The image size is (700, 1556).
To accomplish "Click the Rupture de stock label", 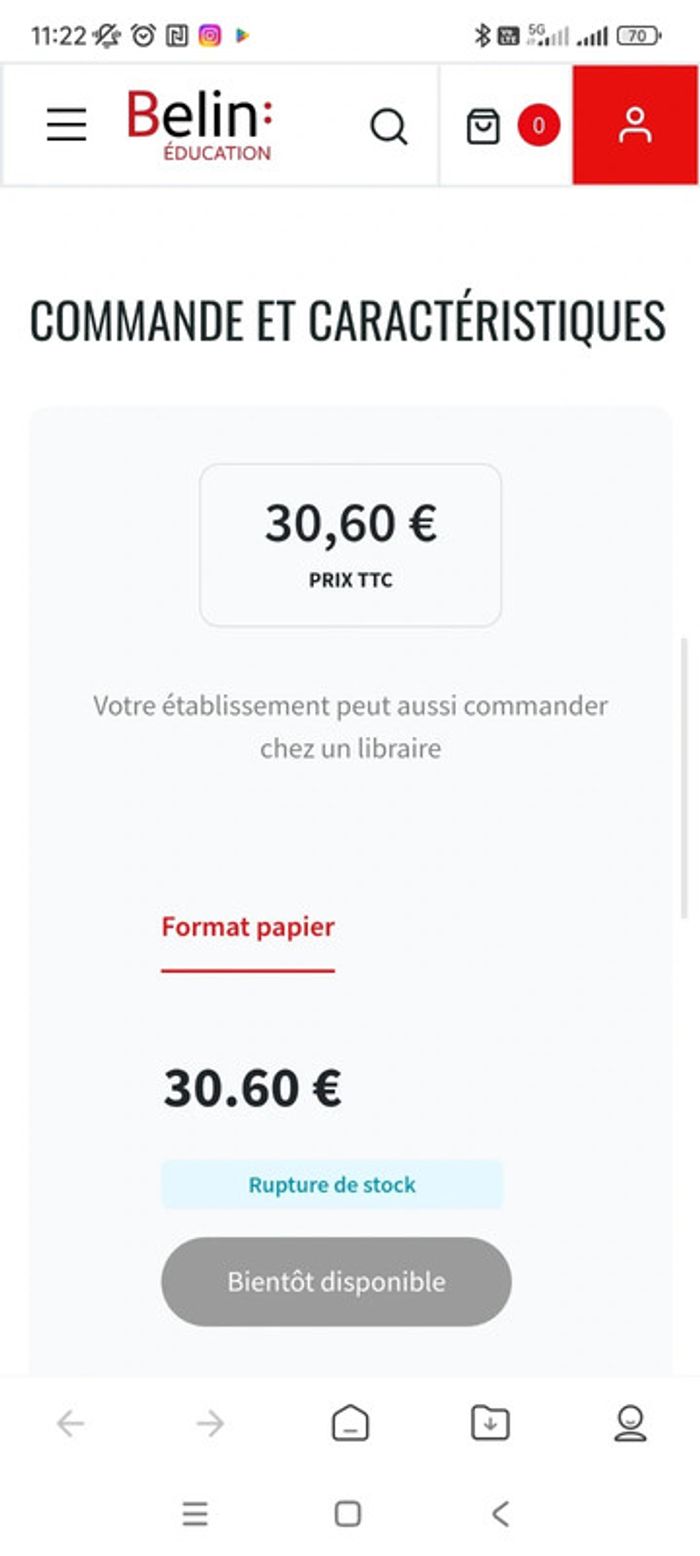I will point(332,1184).
